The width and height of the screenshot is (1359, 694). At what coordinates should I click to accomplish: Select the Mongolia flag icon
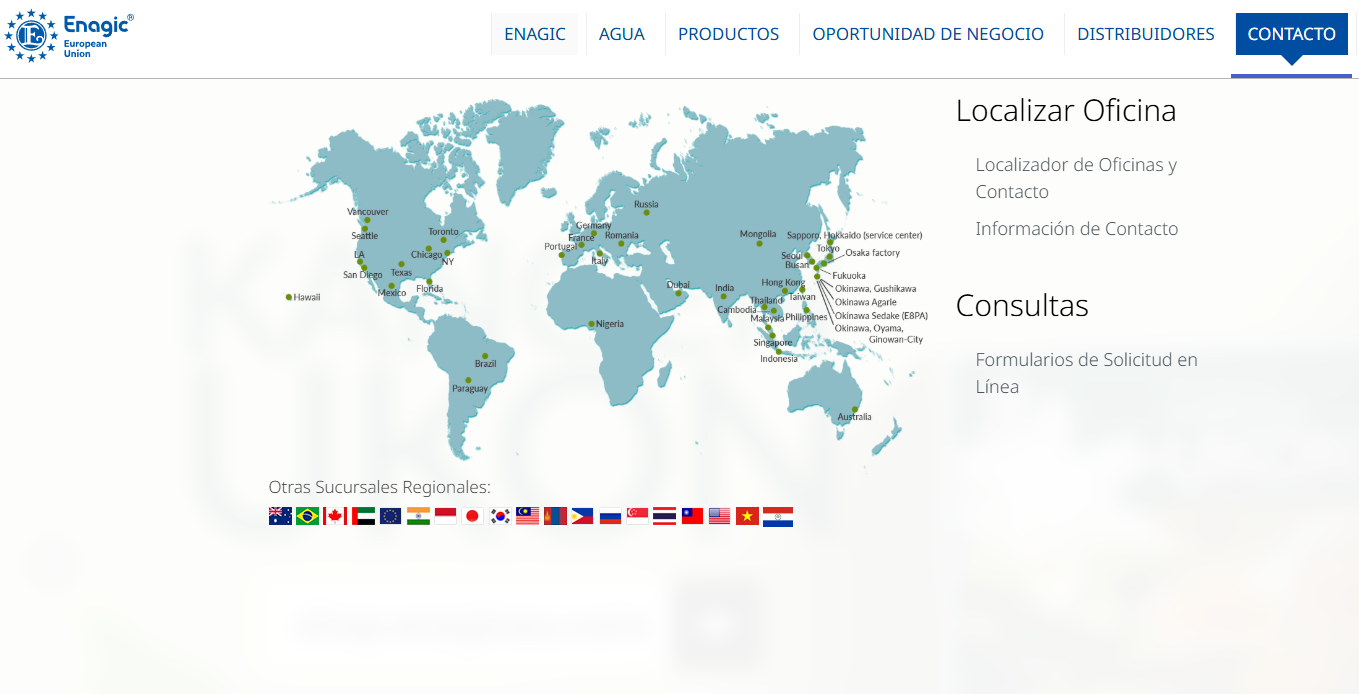coord(555,516)
